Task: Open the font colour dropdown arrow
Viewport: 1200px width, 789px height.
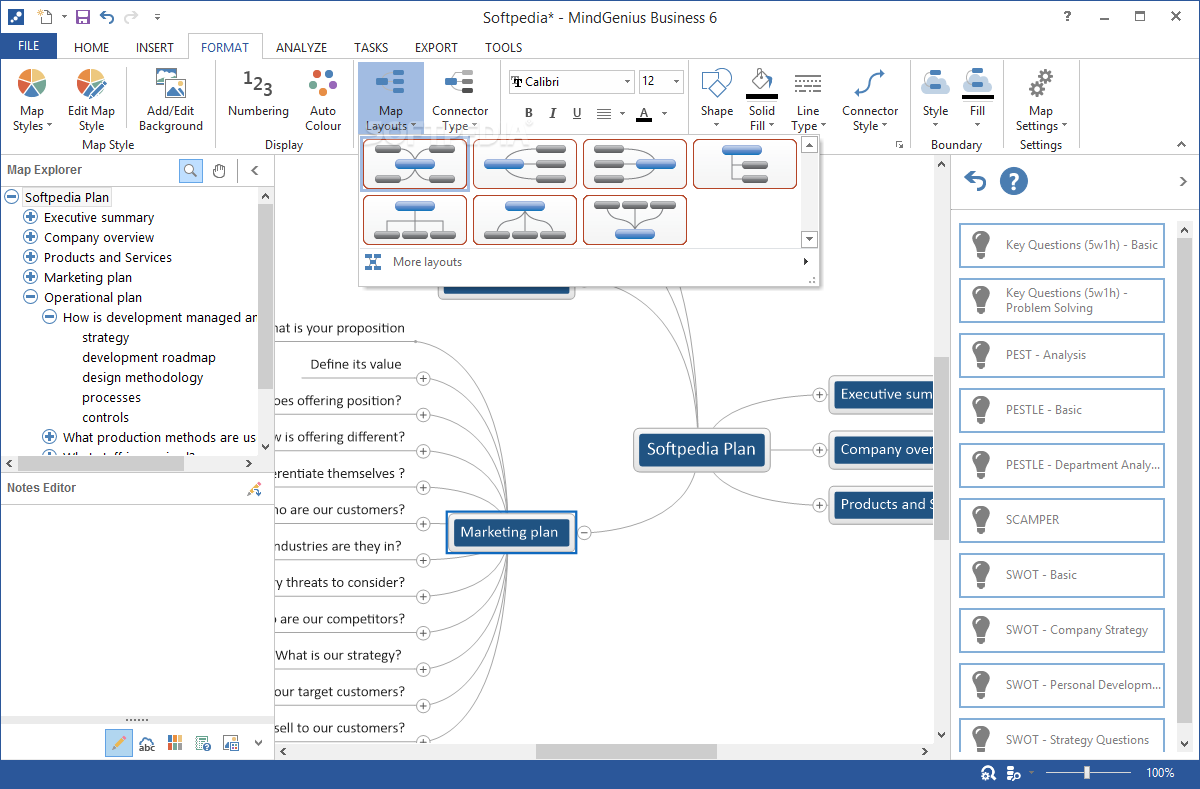Action: (662, 113)
